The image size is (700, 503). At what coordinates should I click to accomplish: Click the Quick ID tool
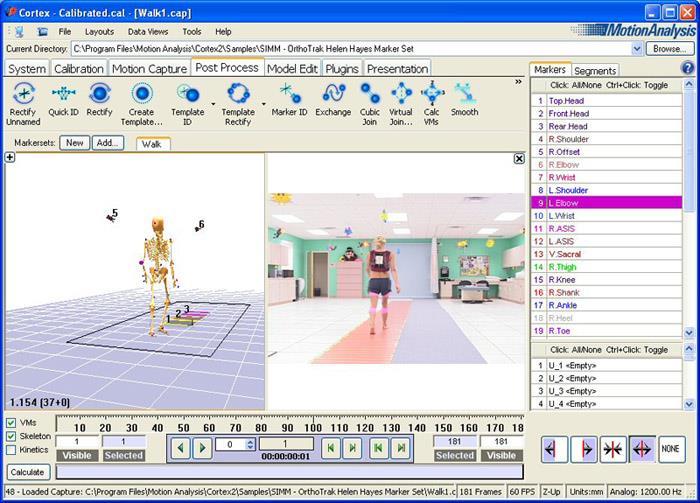pos(63,100)
